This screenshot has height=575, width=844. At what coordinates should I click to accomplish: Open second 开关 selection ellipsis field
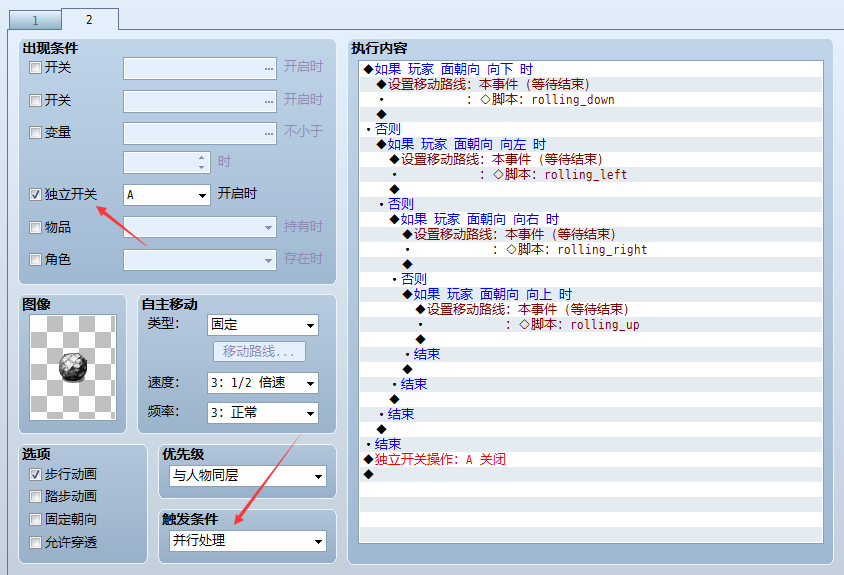[200, 101]
